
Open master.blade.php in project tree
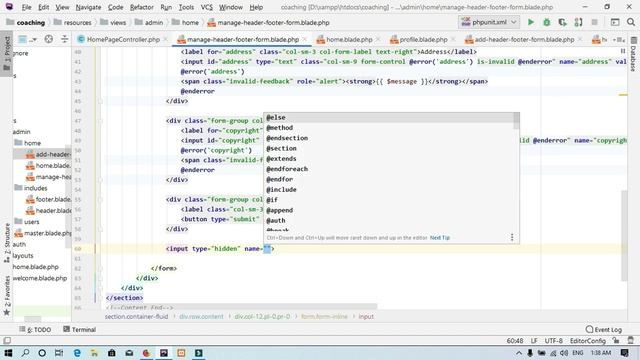[x=42, y=233]
